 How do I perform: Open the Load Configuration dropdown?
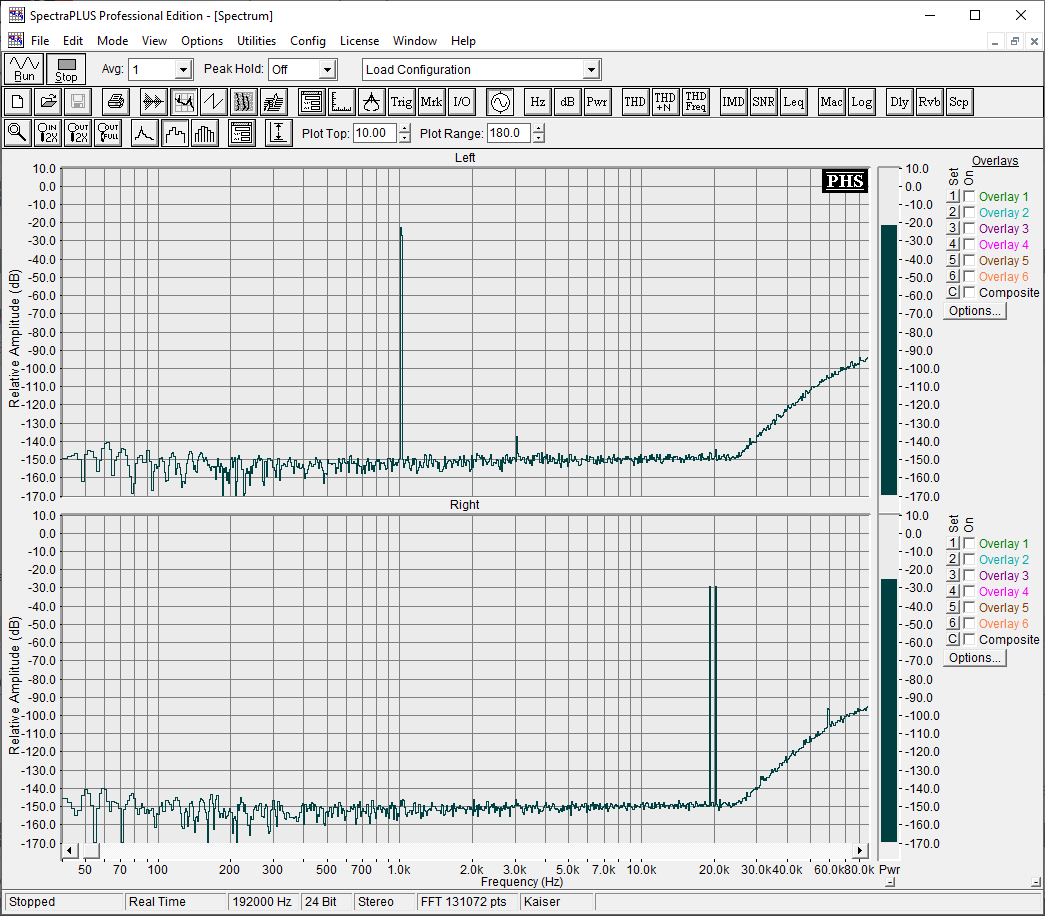[591, 69]
